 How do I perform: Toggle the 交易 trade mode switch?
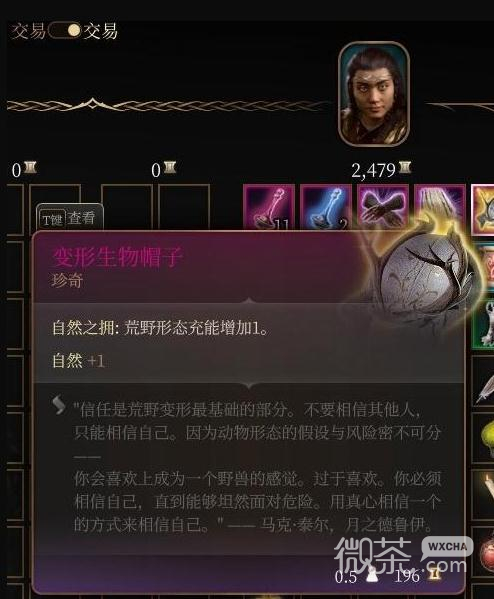click(x=65, y=31)
